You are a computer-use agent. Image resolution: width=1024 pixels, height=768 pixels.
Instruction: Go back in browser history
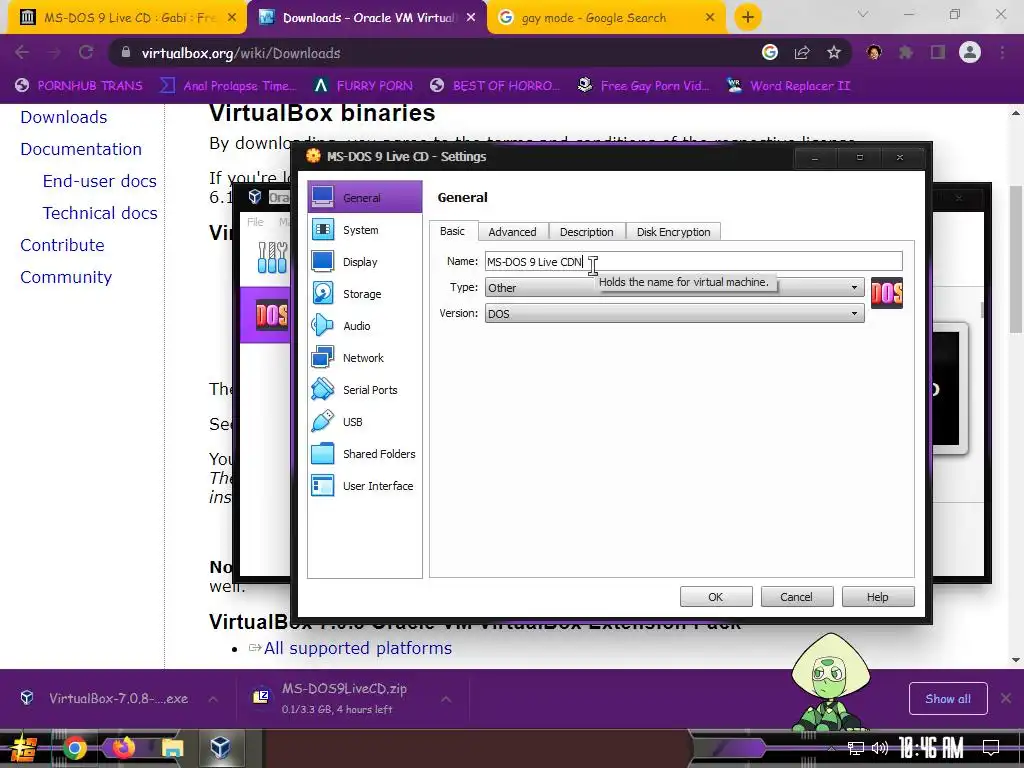coord(22,53)
